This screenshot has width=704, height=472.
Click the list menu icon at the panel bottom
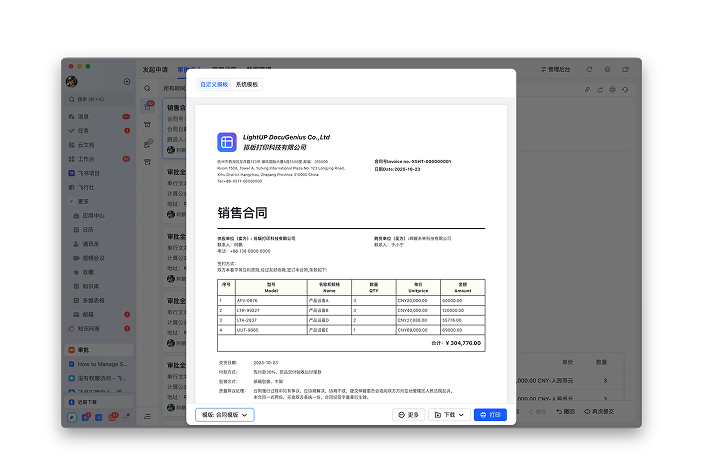pyautogui.click(x=147, y=417)
